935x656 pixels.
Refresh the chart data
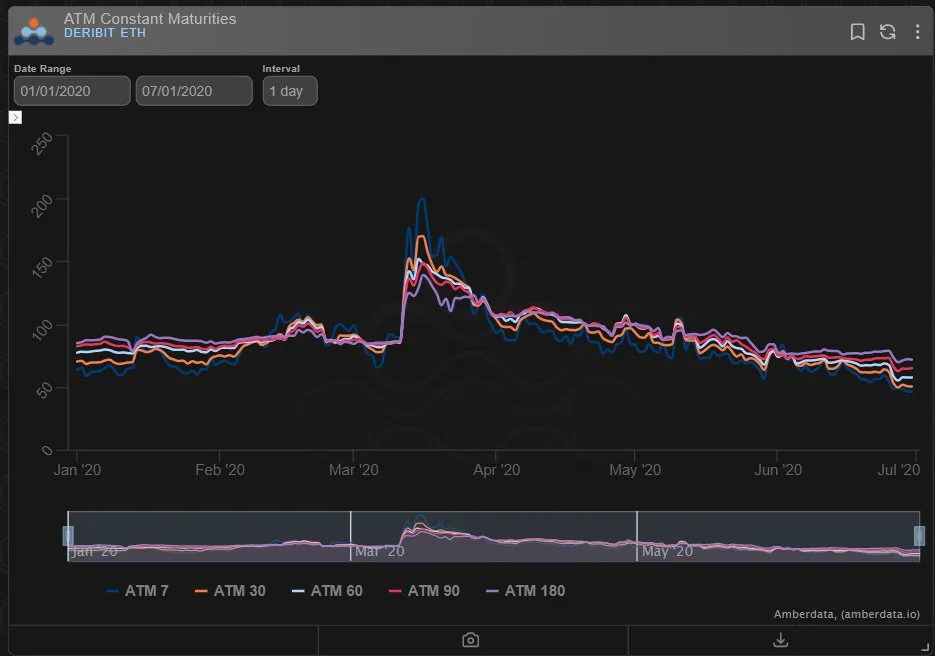[x=888, y=32]
